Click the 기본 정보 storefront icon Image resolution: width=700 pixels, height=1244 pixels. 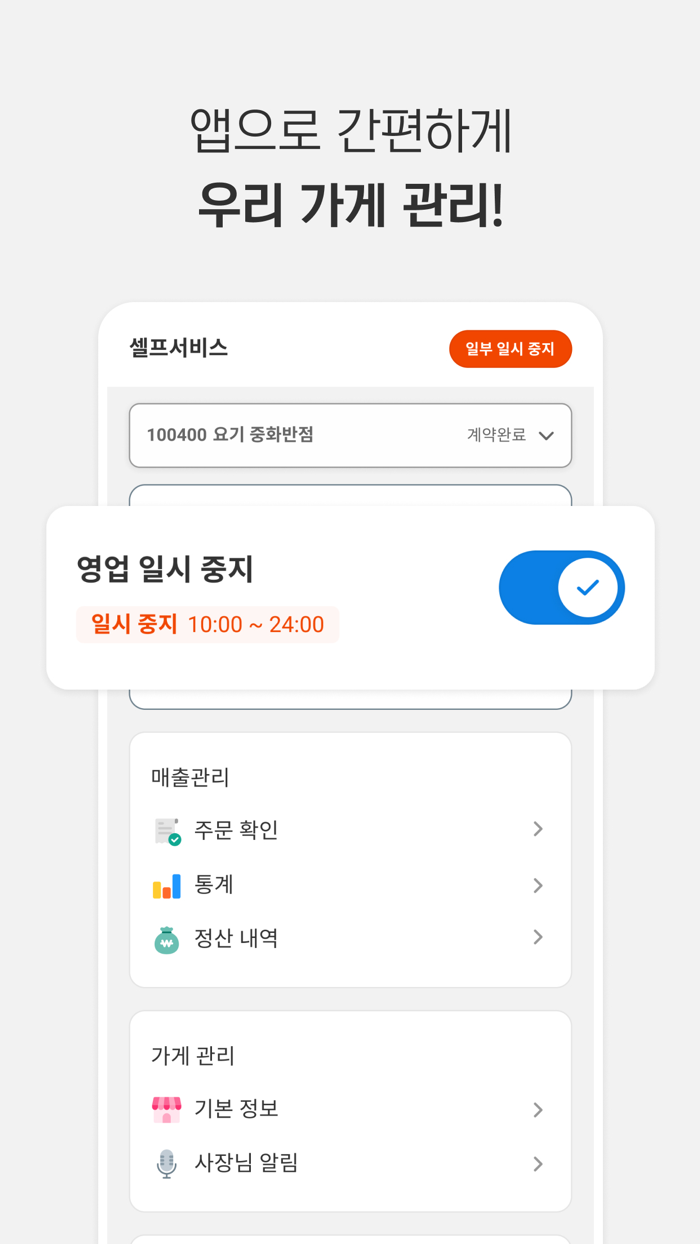(166, 1109)
